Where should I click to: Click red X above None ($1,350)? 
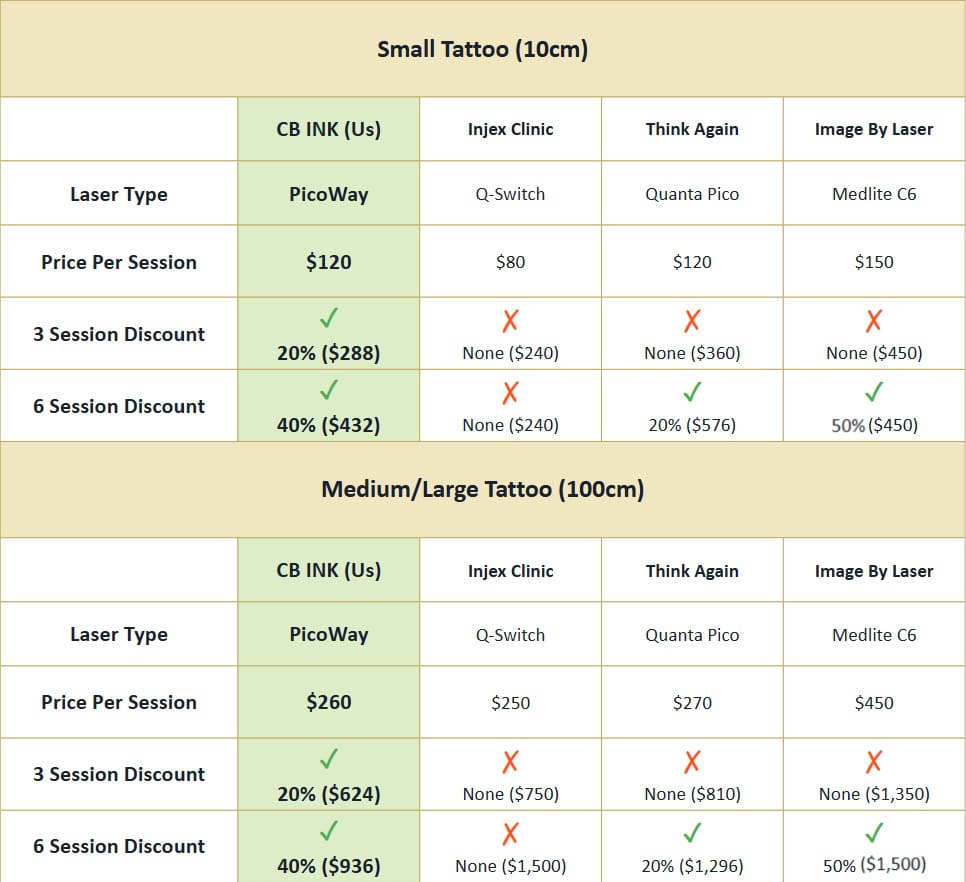click(x=874, y=762)
